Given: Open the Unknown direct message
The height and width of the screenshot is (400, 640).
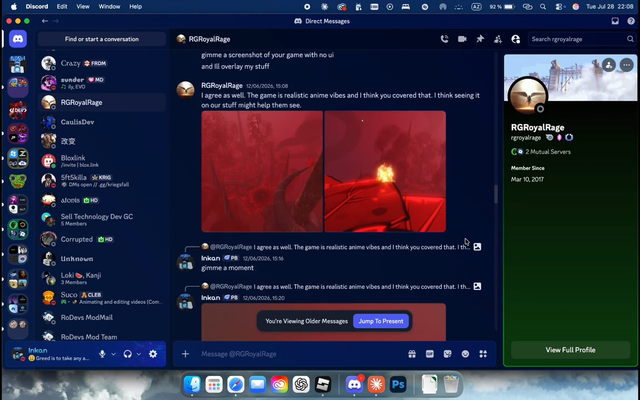Looking at the screenshot, I should pyautogui.click(x=102, y=259).
